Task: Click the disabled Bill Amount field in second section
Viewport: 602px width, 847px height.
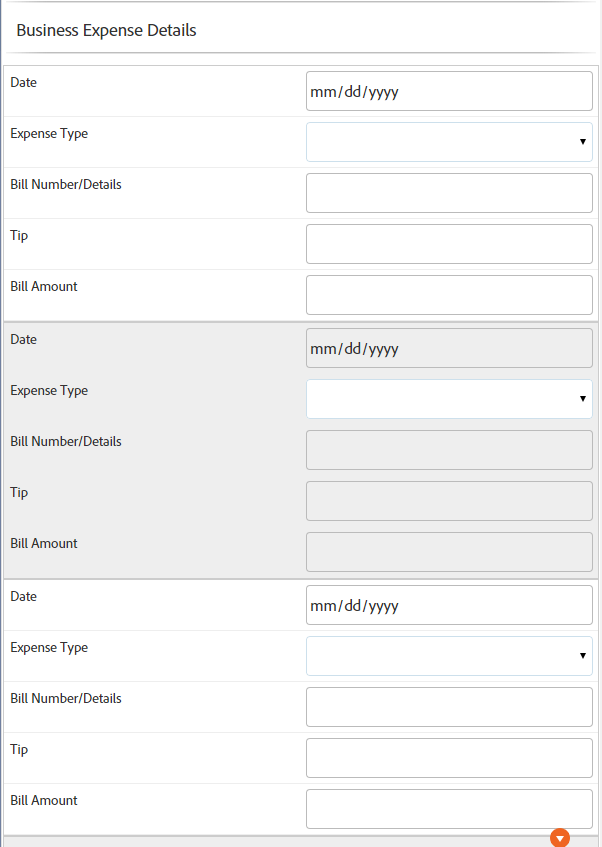Action: [448, 551]
